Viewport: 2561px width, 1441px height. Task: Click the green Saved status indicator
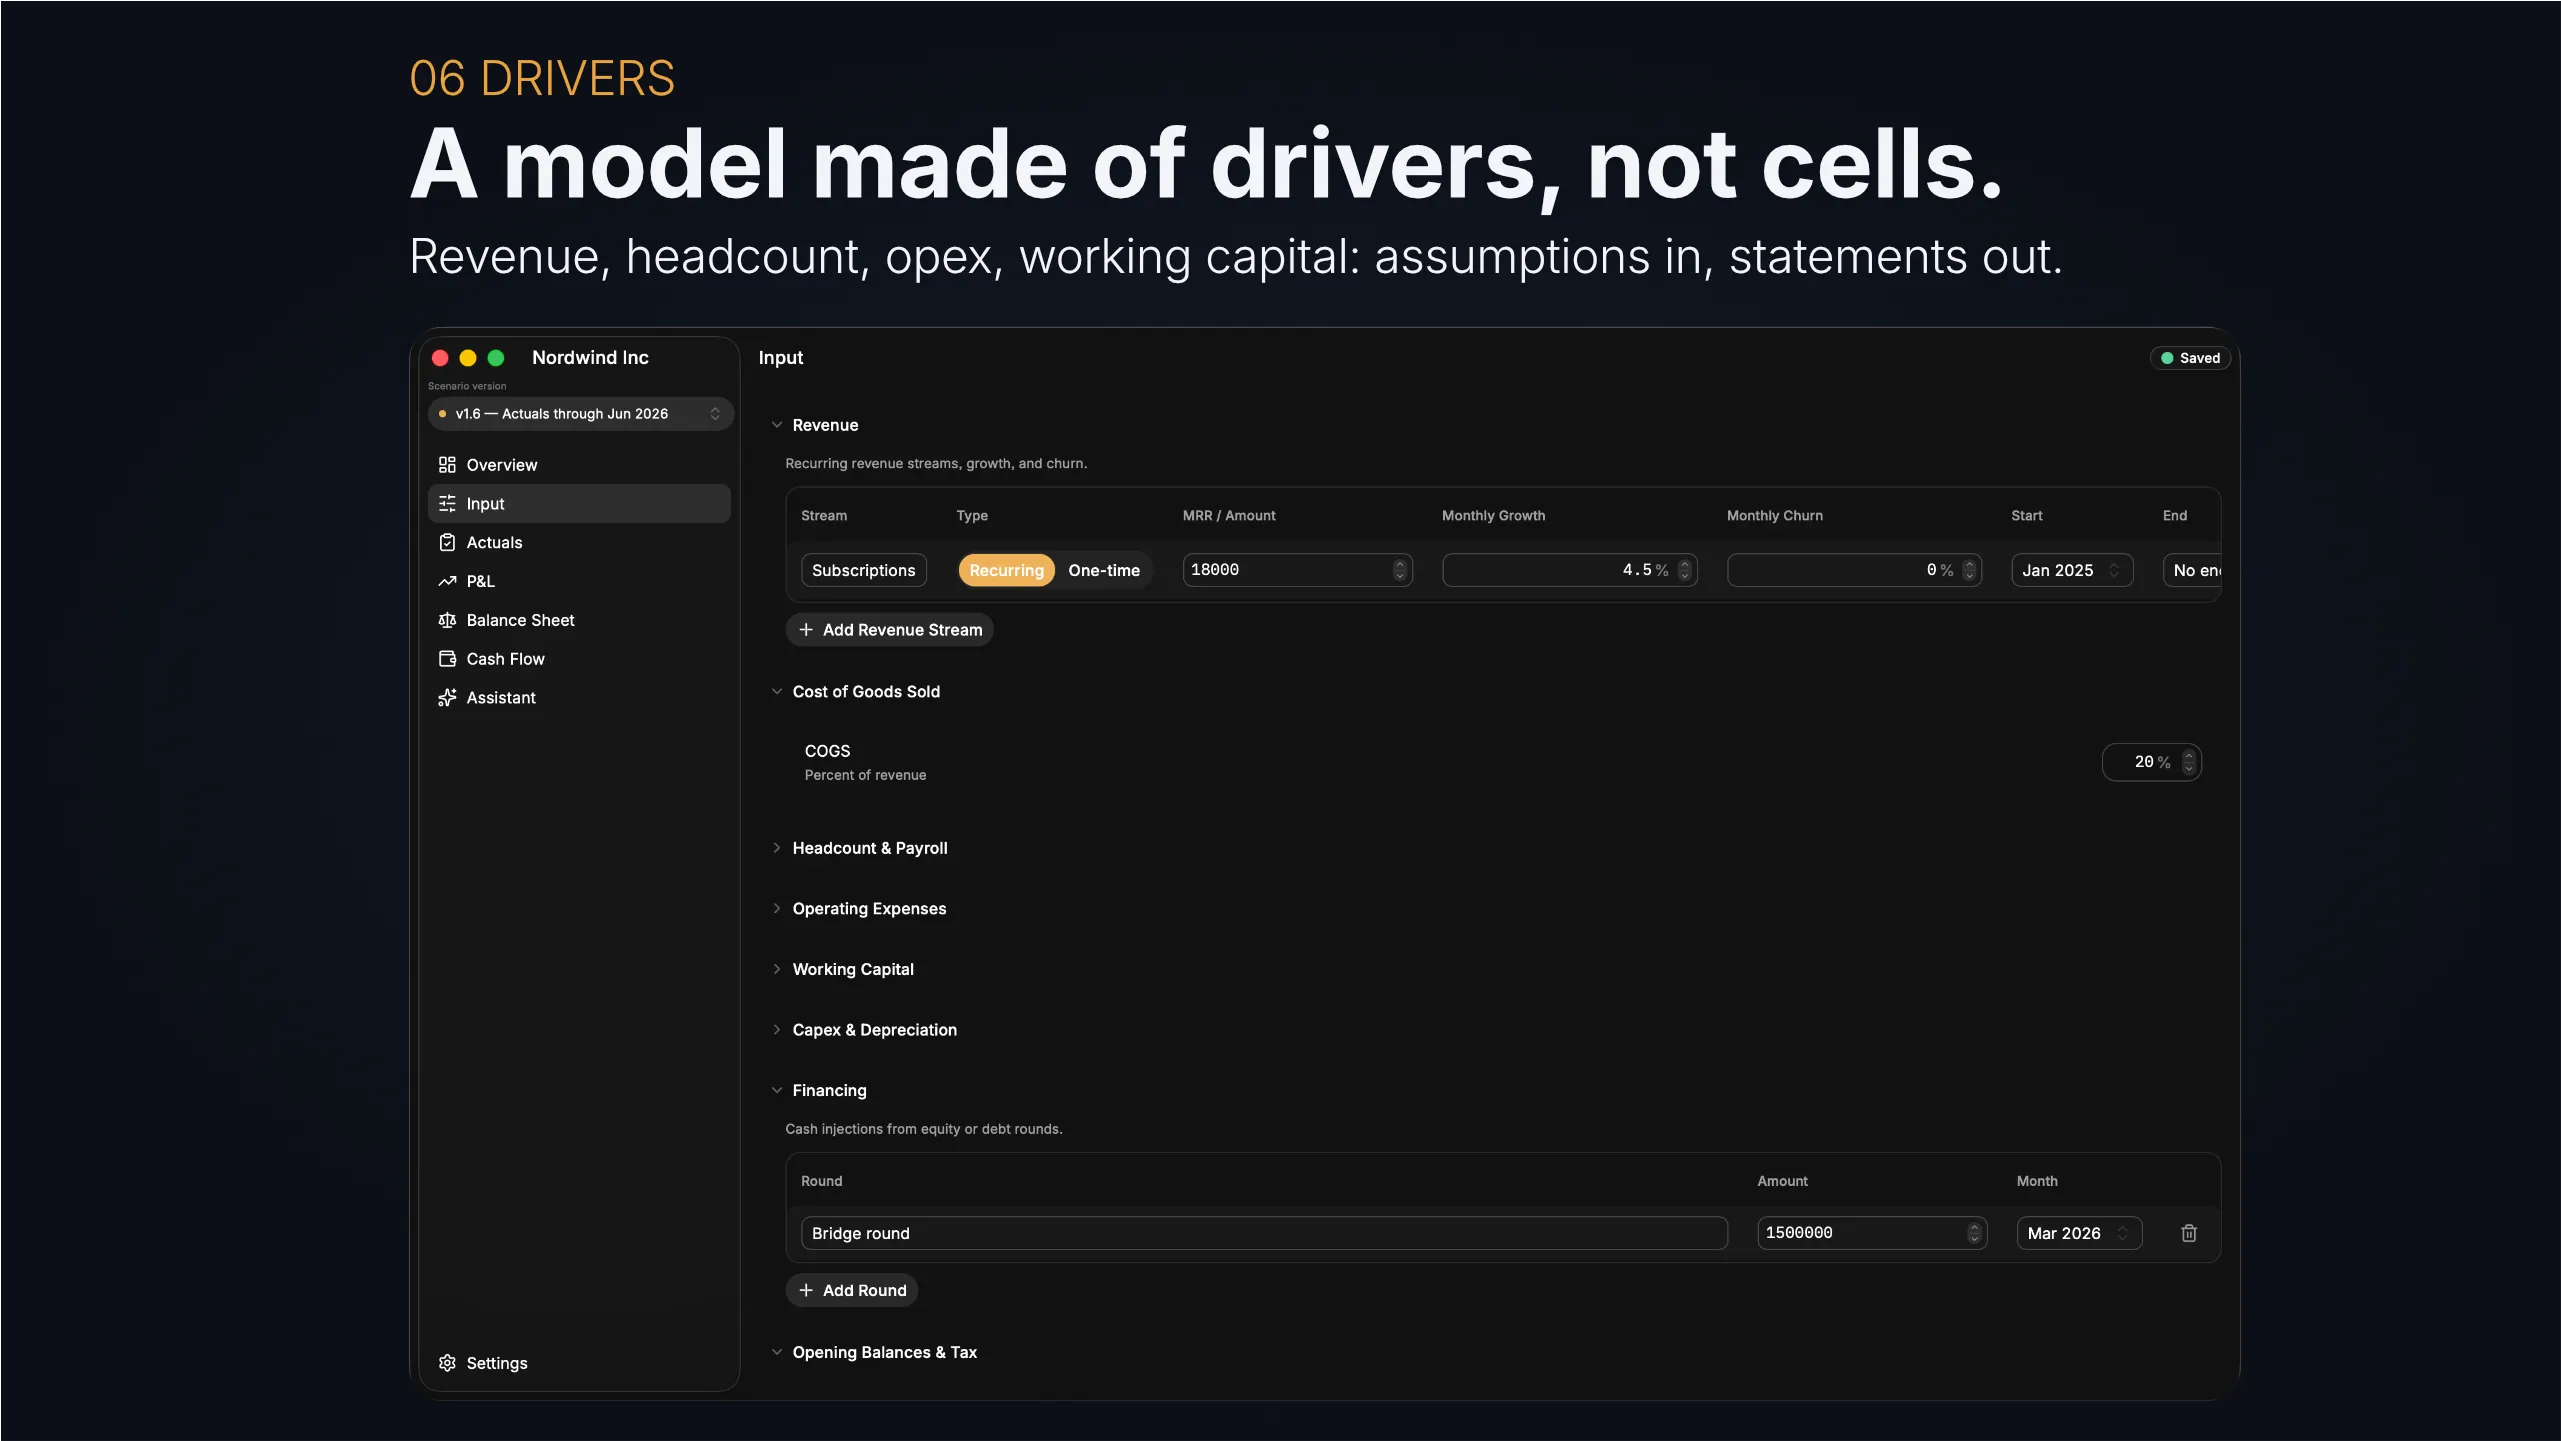tap(2190, 358)
